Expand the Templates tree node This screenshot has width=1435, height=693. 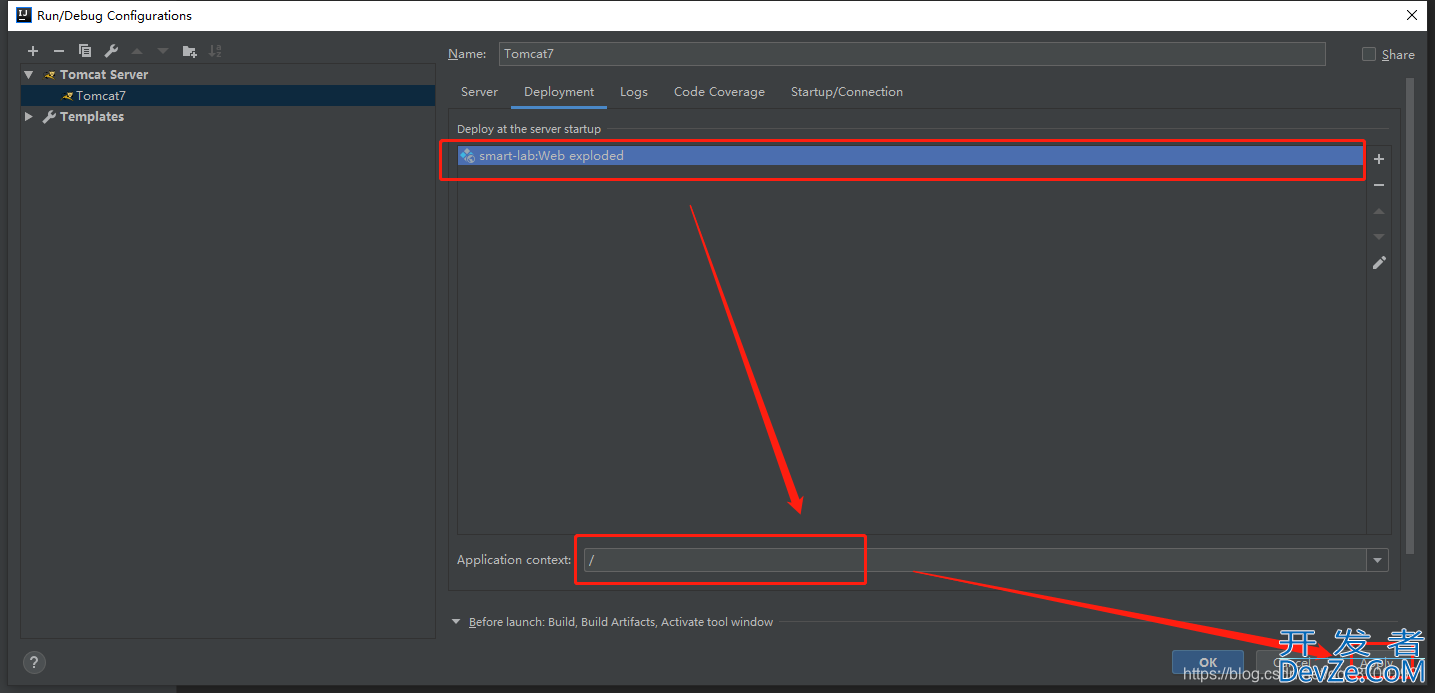pos(29,117)
